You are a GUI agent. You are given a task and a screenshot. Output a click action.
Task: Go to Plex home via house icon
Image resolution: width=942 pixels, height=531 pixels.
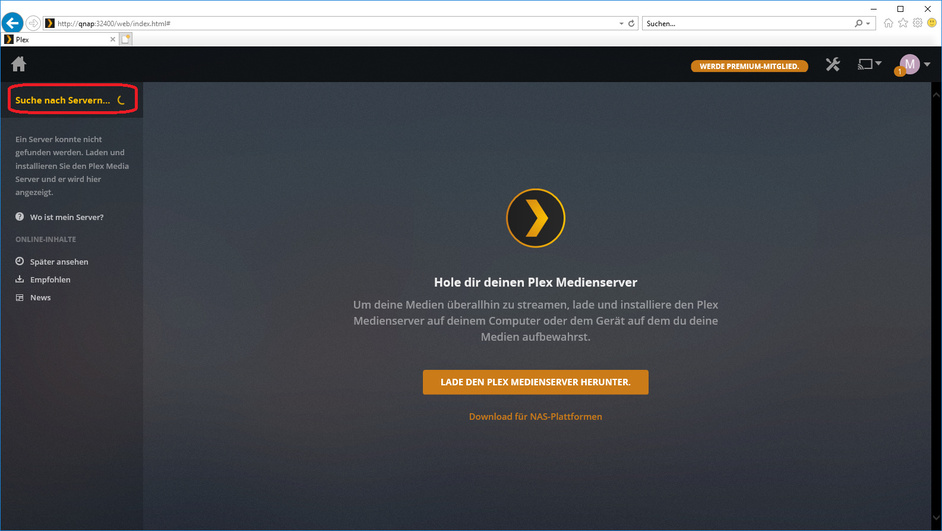tap(19, 64)
